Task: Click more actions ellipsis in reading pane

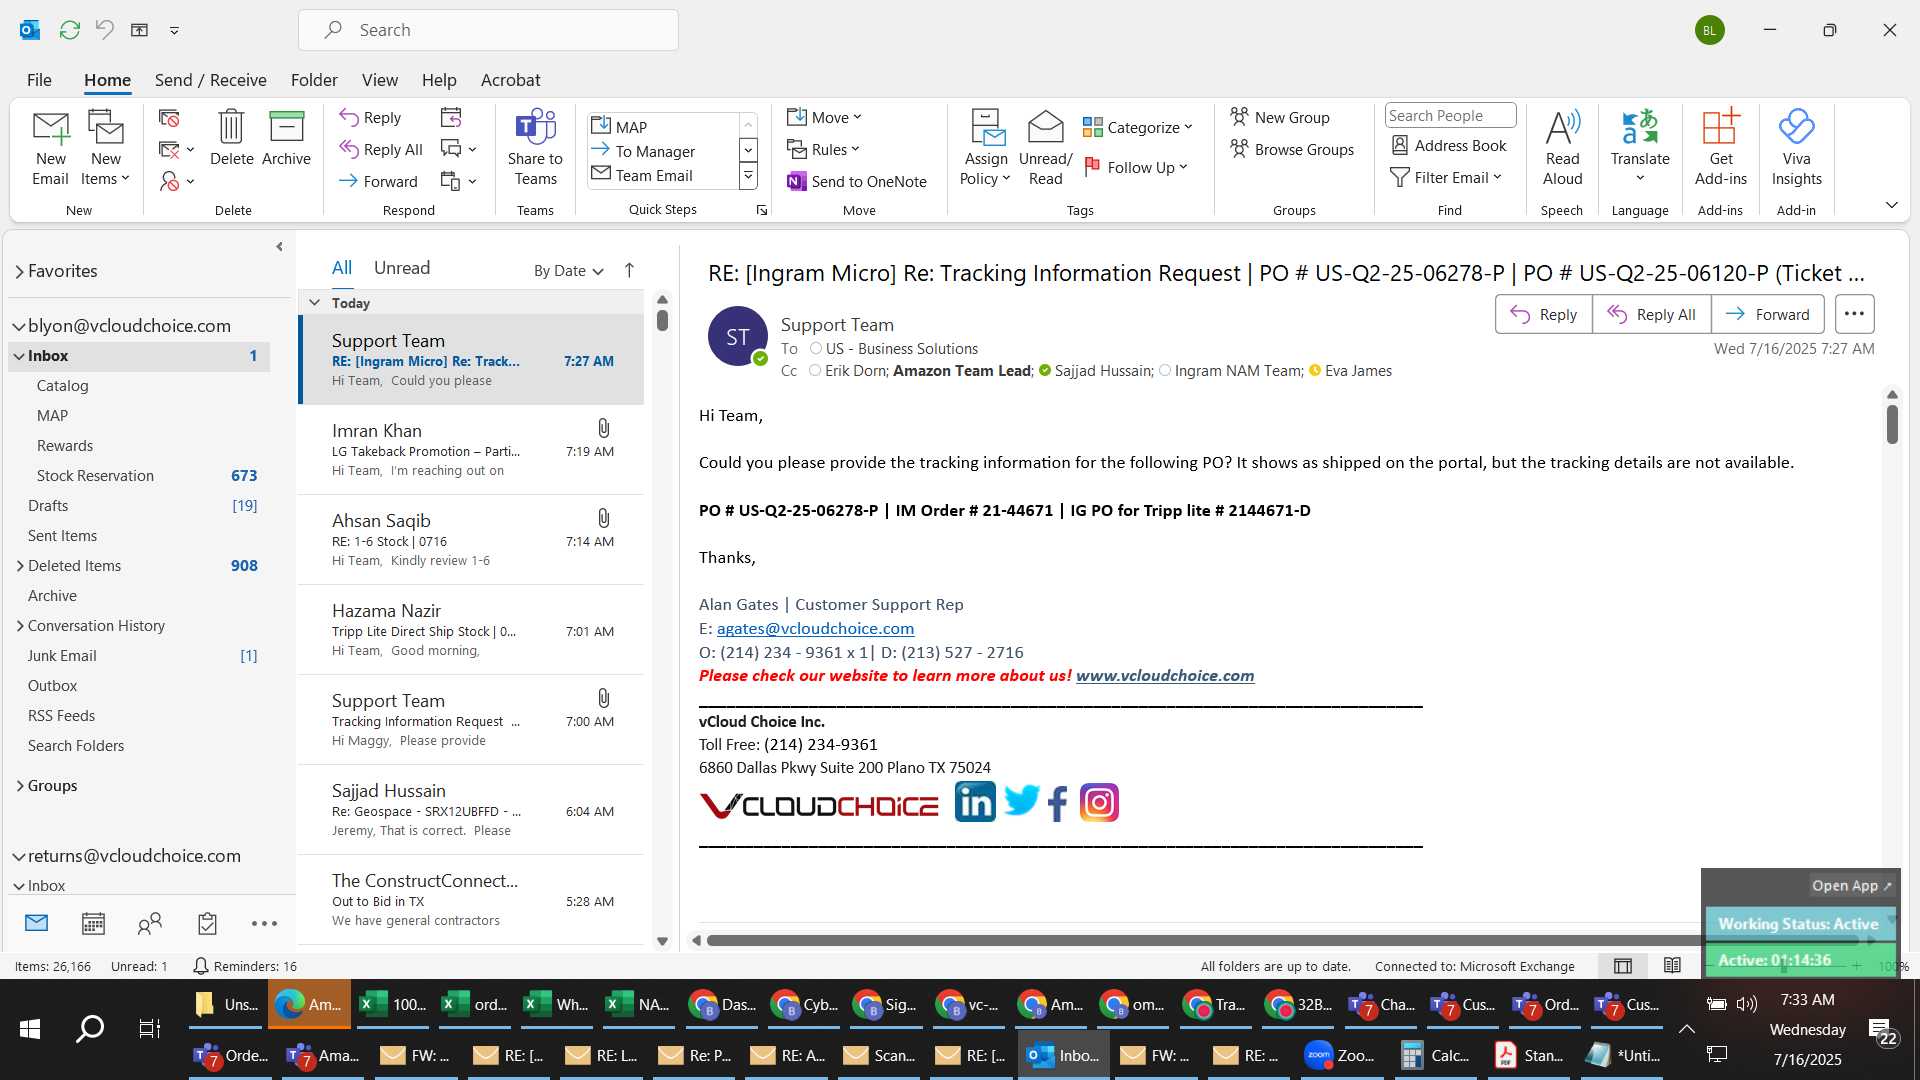Action: [x=1854, y=314]
